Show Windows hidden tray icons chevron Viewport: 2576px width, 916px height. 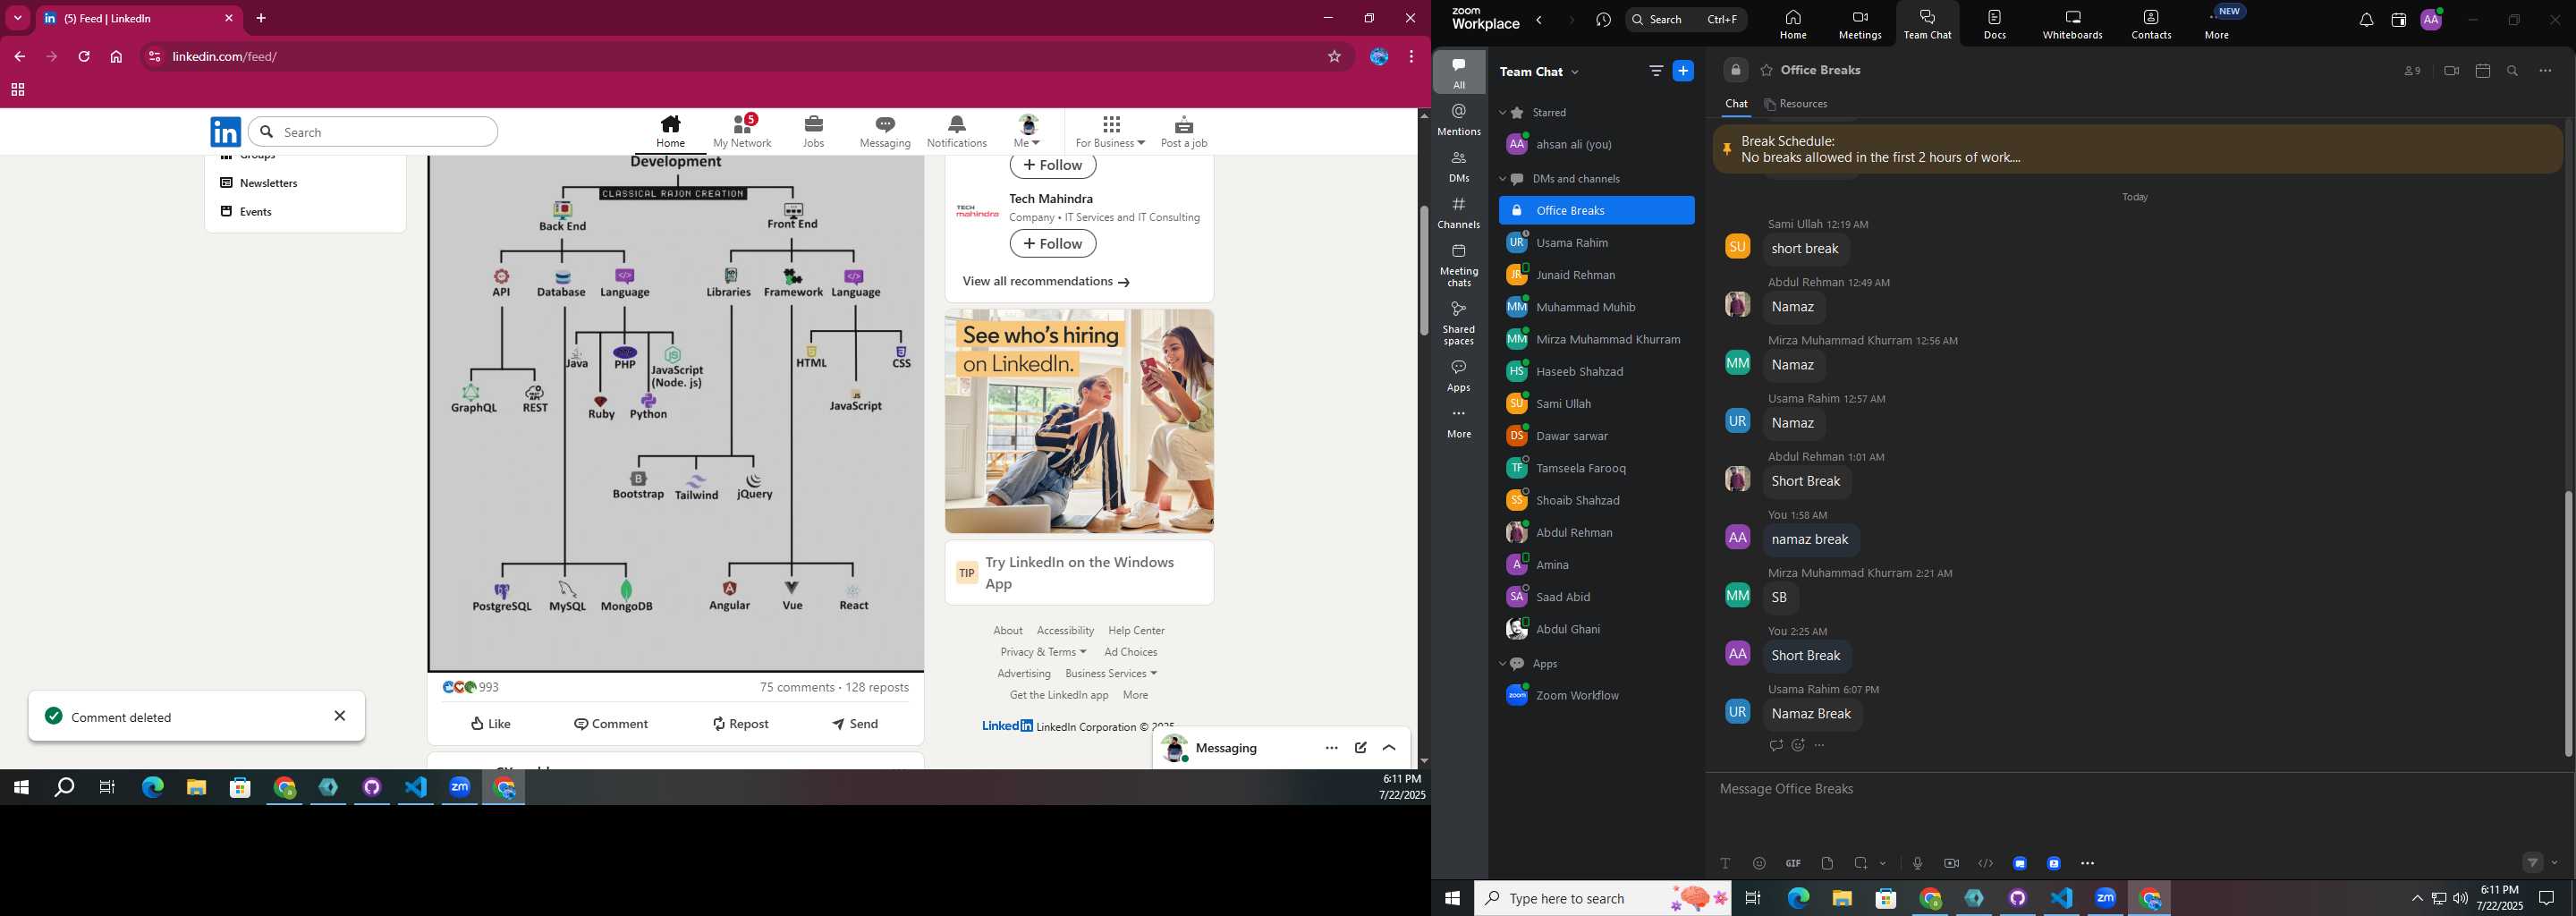(2416, 898)
